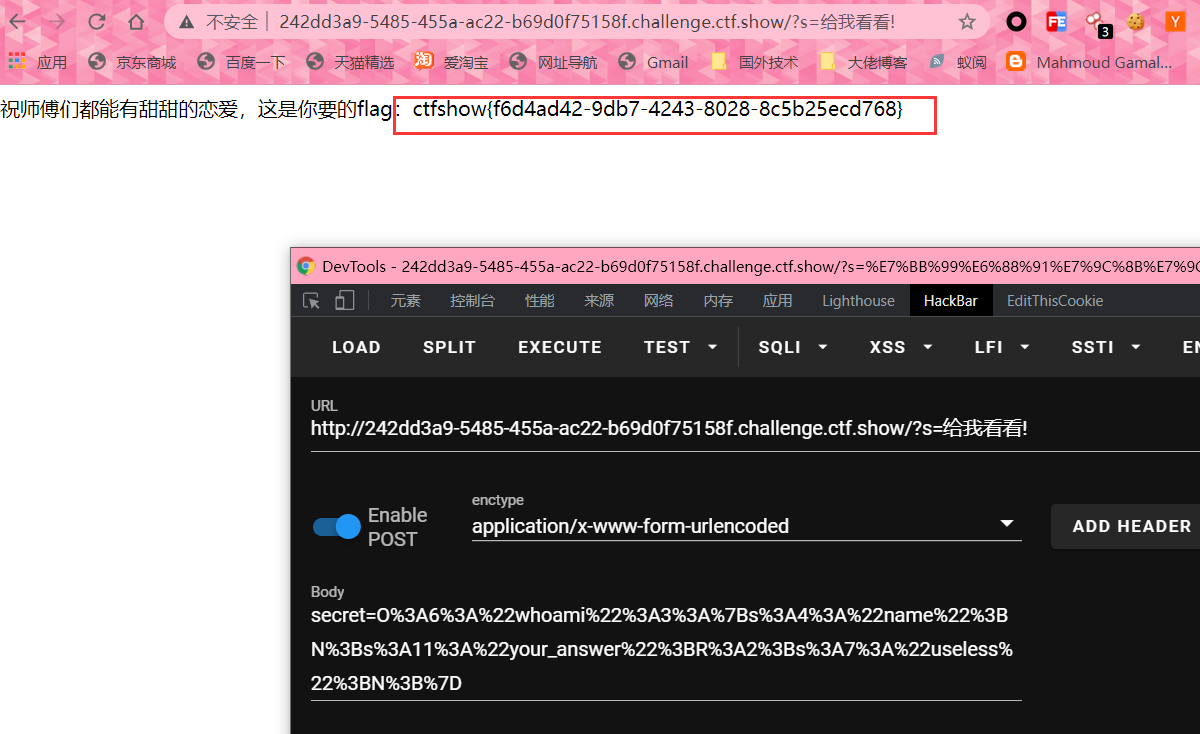This screenshot has width=1200, height=734.
Task: Open the 爱淘宝 bookmark
Action: point(451,62)
